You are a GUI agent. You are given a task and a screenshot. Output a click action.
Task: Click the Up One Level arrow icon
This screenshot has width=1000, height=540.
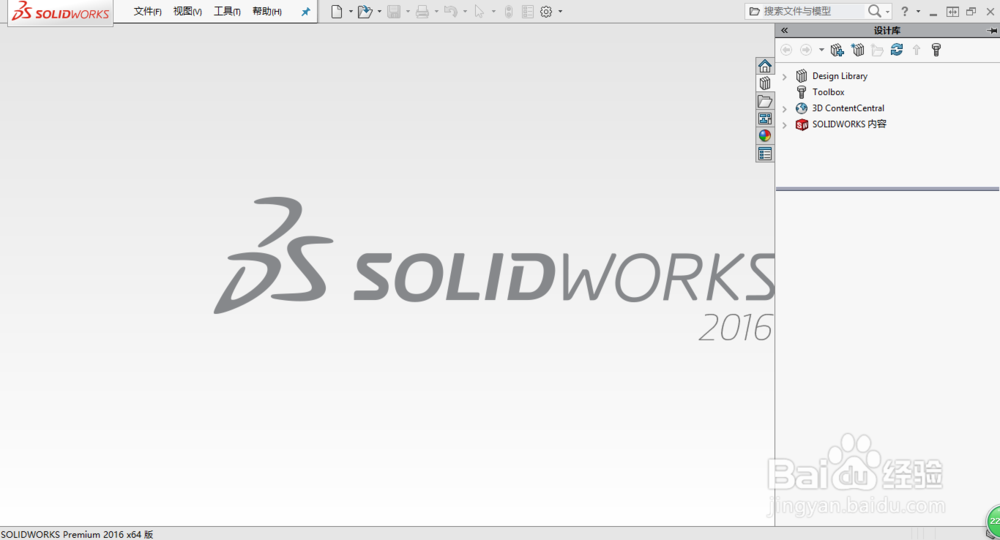pos(916,50)
